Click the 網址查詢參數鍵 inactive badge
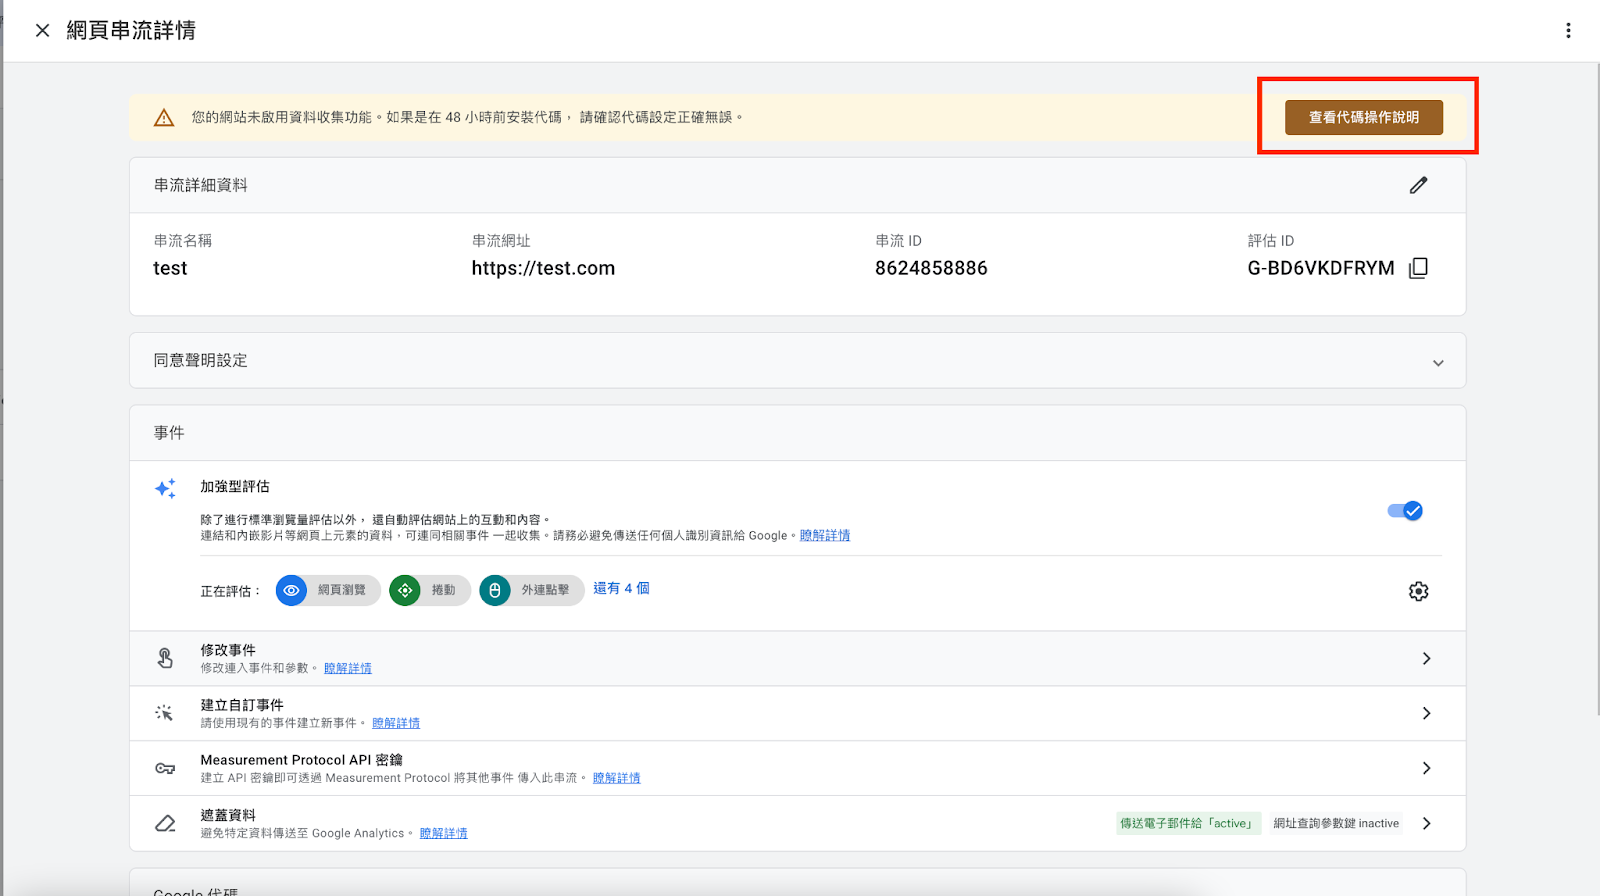This screenshot has width=1600, height=896. [1336, 823]
